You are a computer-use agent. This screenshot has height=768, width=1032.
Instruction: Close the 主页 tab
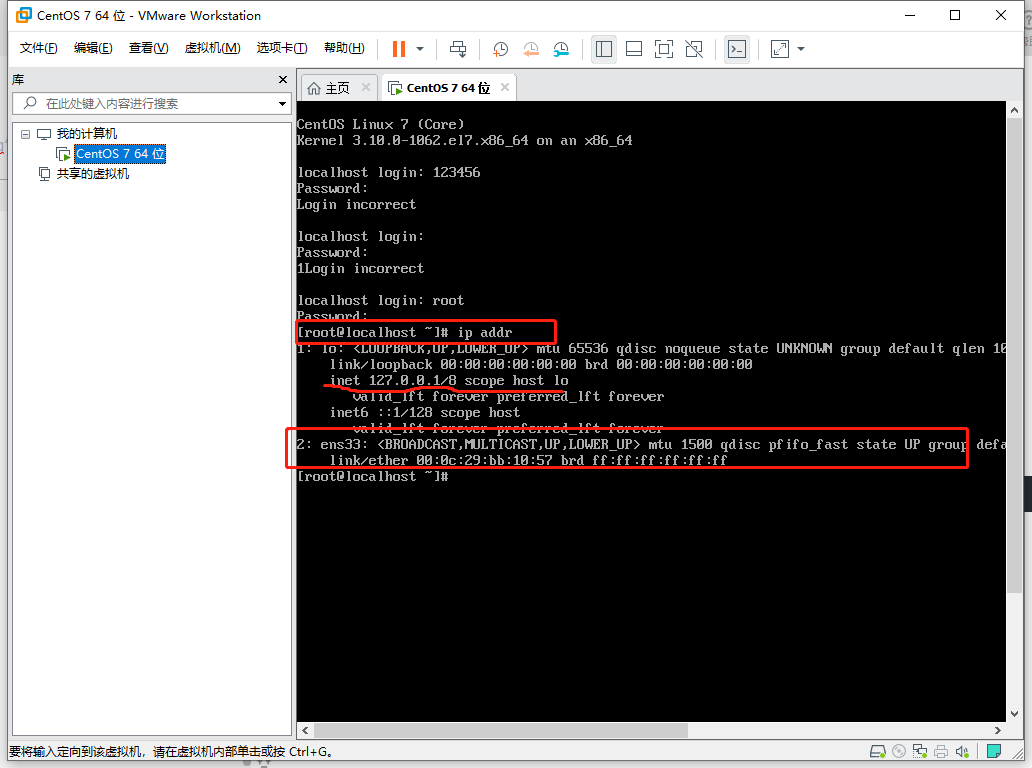click(x=366, y=87)
